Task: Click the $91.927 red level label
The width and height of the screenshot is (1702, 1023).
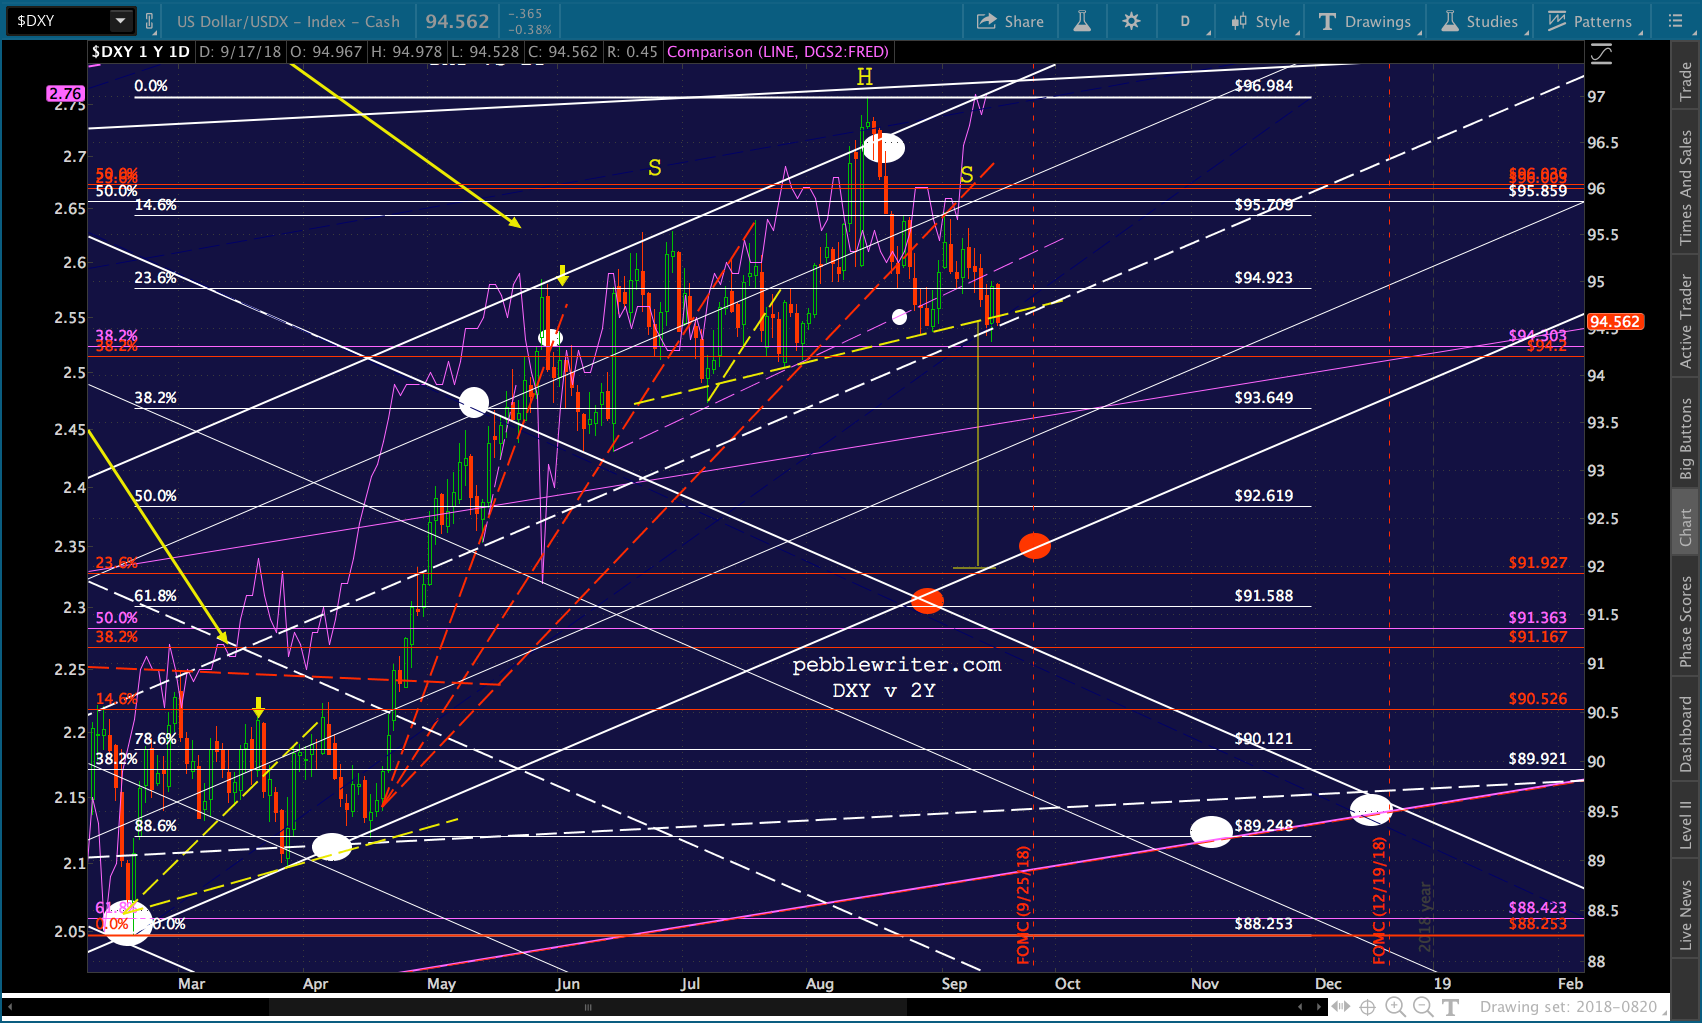Action: (x=1537, y=563)
